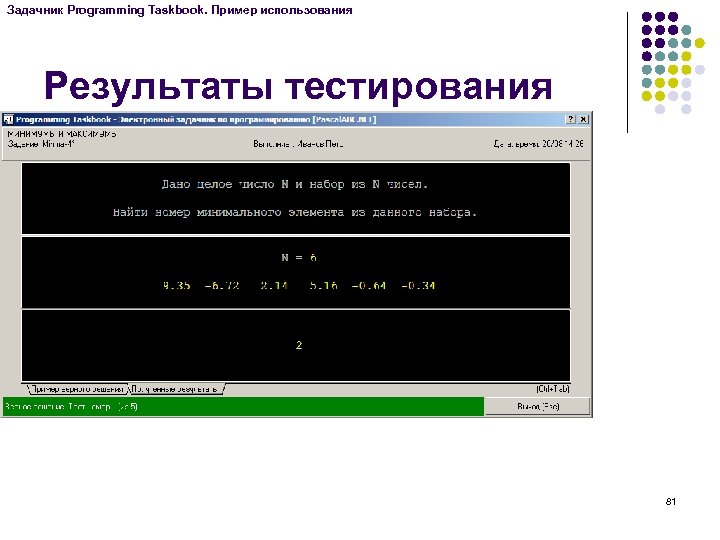Click the result value 2 in output panel

pos(299,345)
